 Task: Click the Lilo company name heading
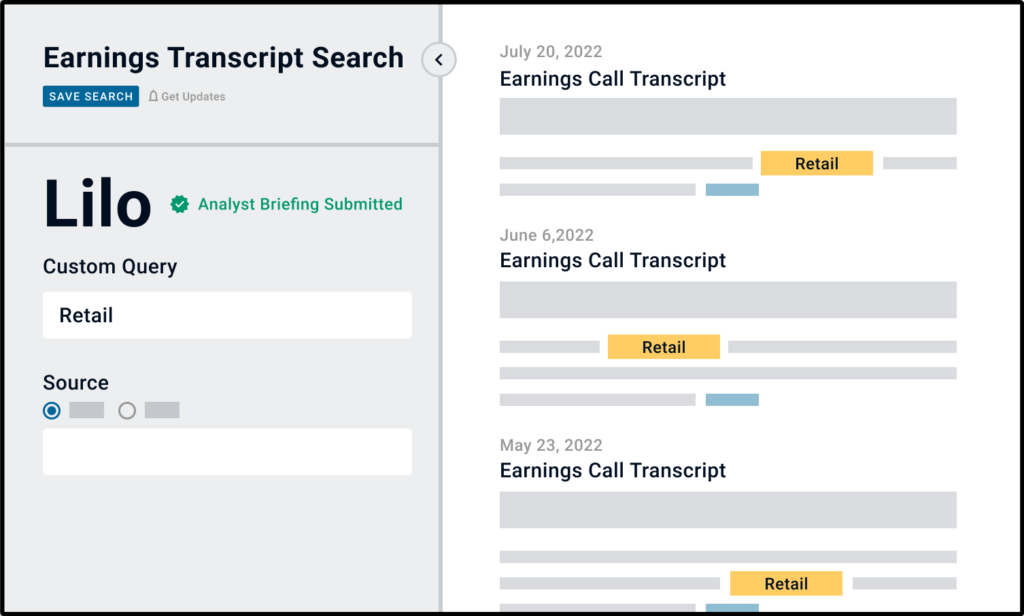[x=97, y=204]
